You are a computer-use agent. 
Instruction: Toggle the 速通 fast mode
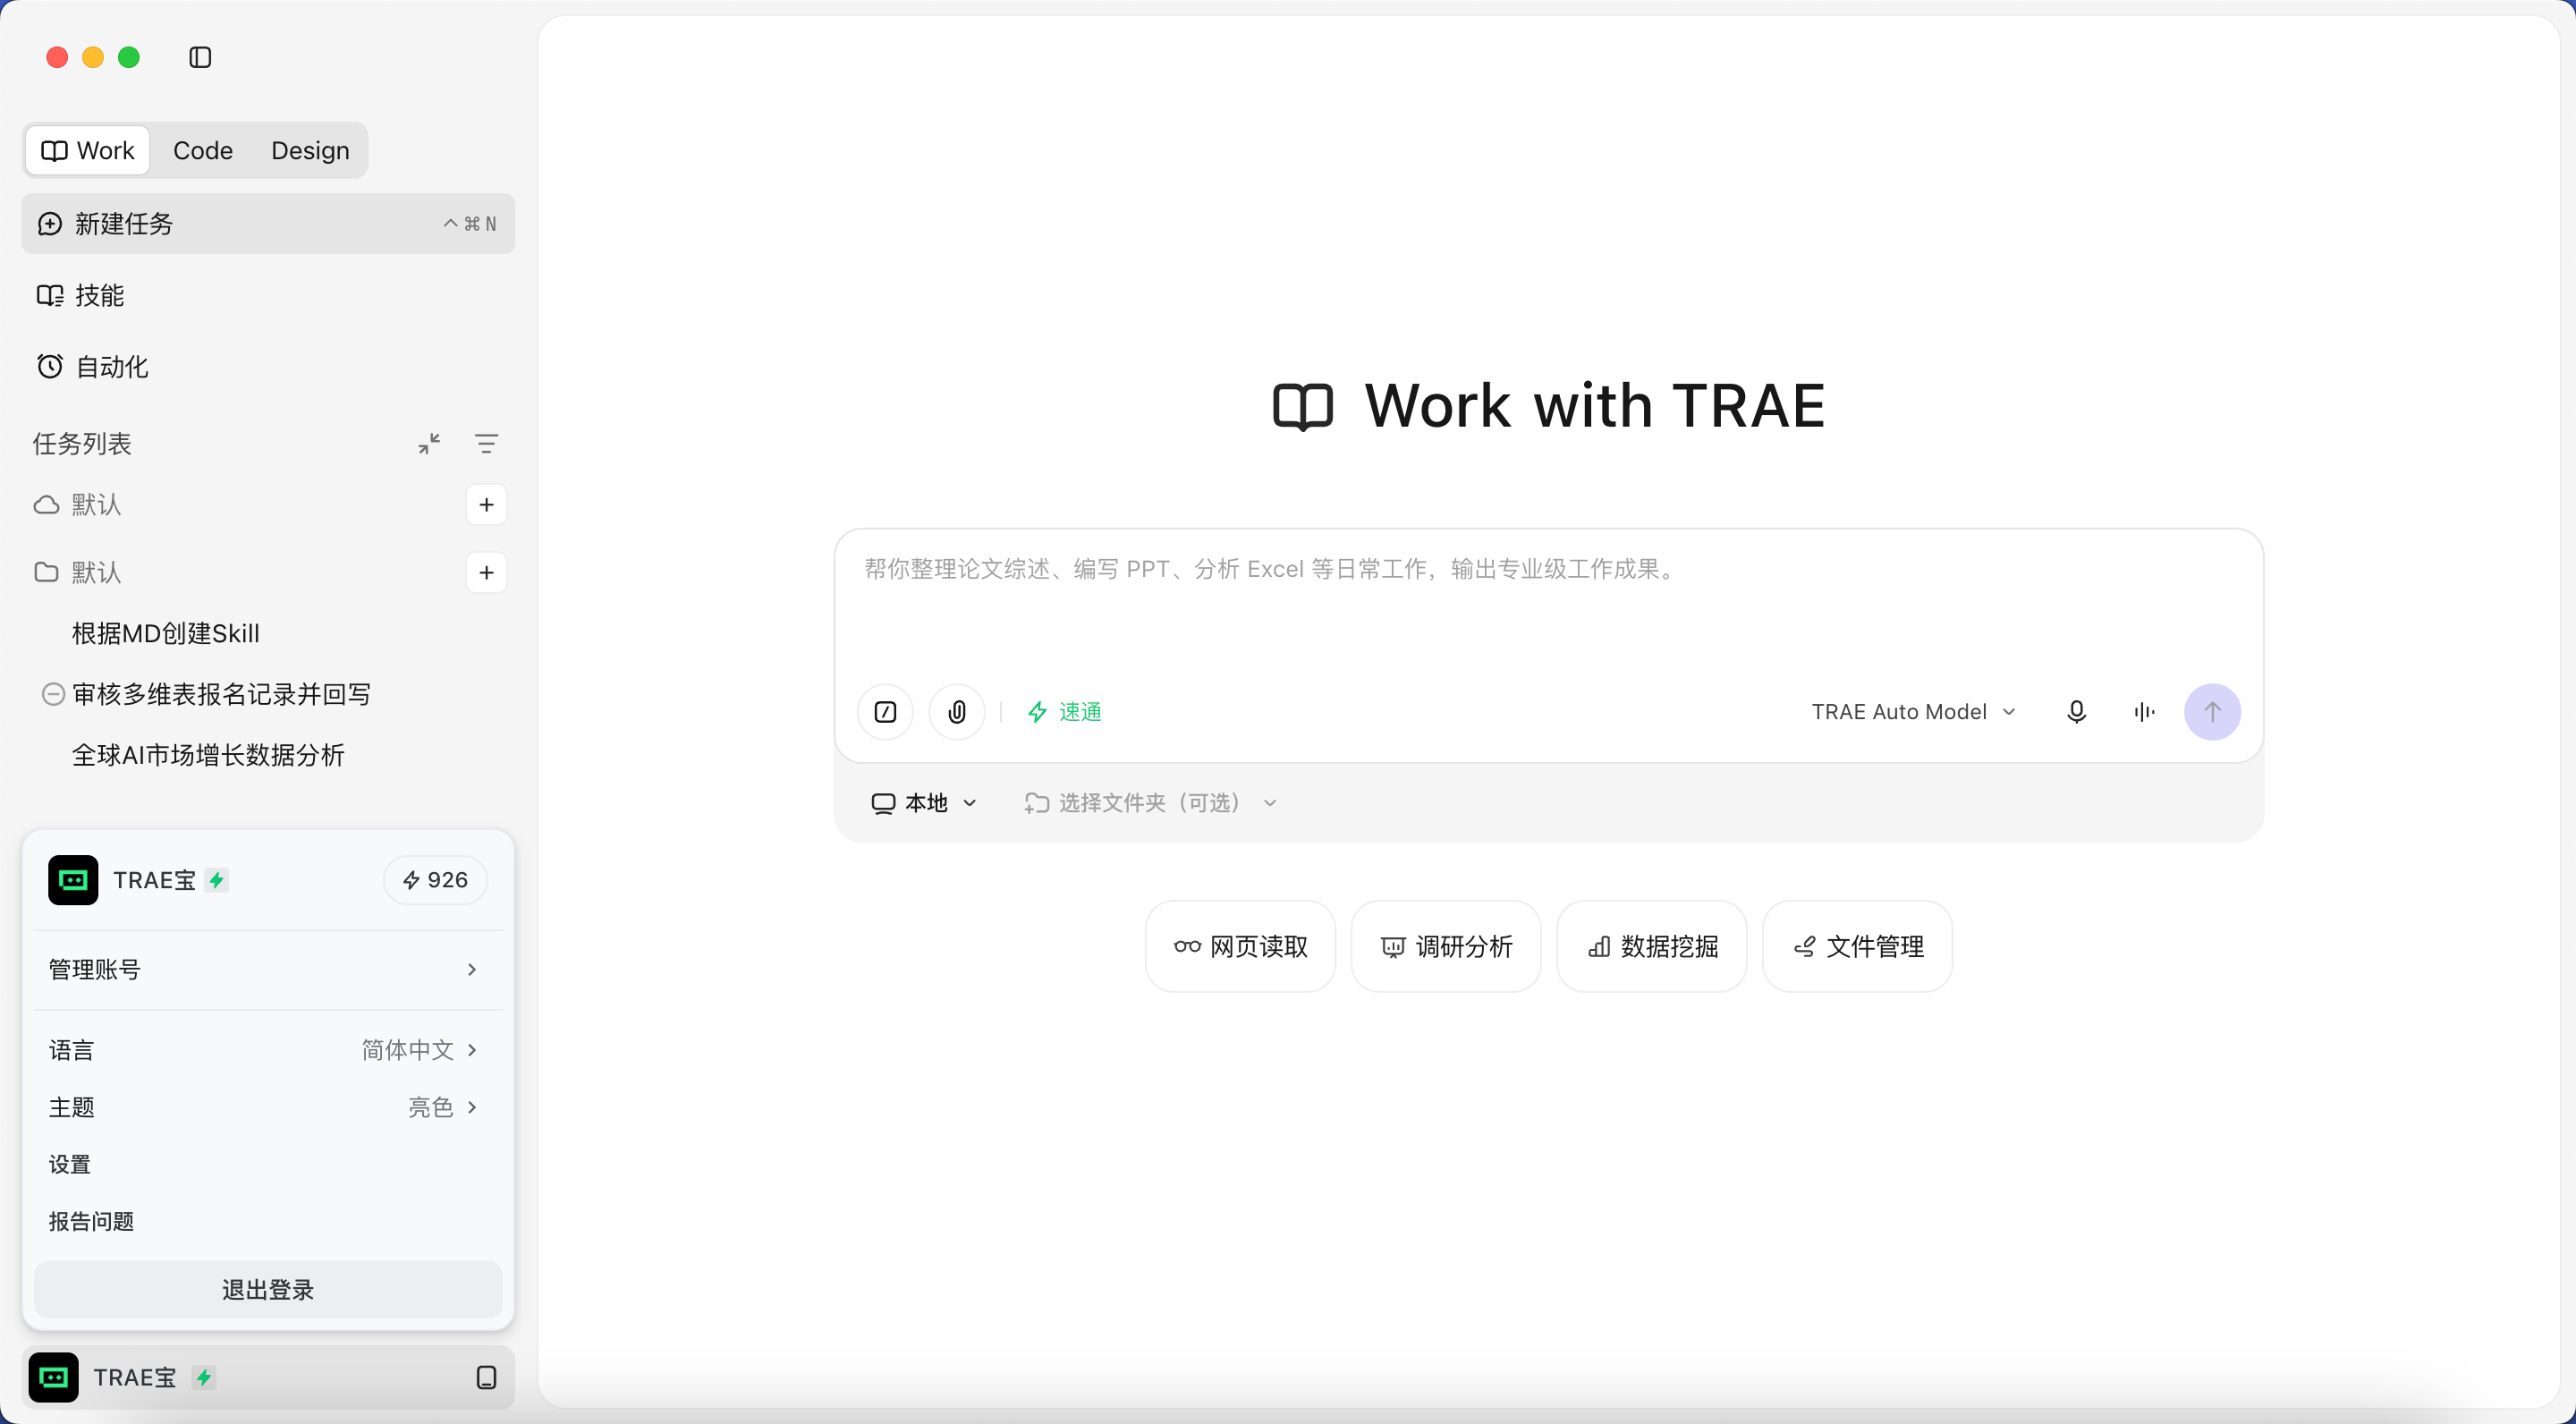pyautogui.click(x=1065, y=712)
